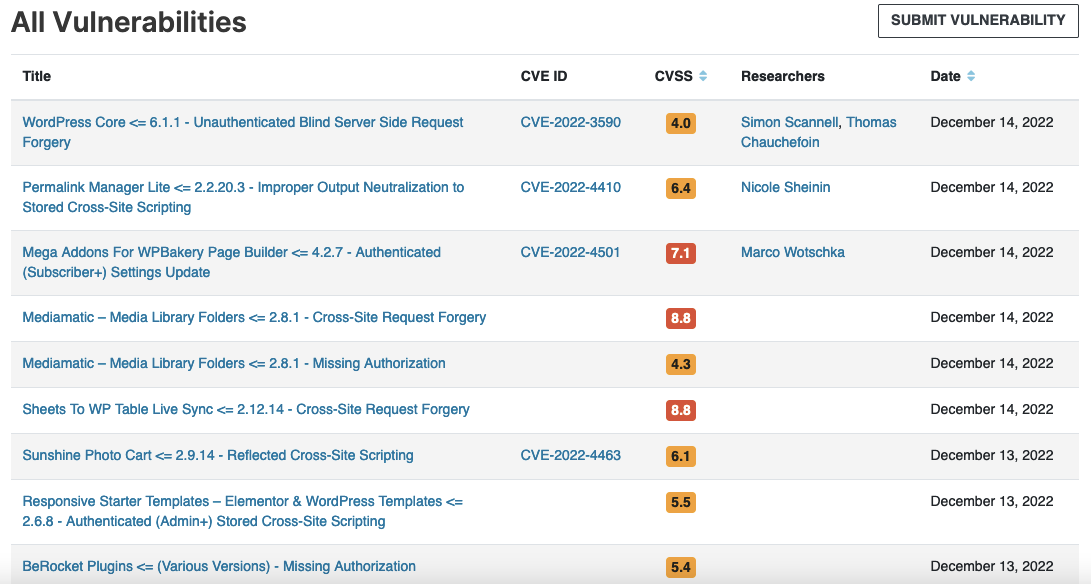Viewport: 1091px width, 584px height.
Task: Click the 5.4 CVSS score badge
Action: click(680, 567)
